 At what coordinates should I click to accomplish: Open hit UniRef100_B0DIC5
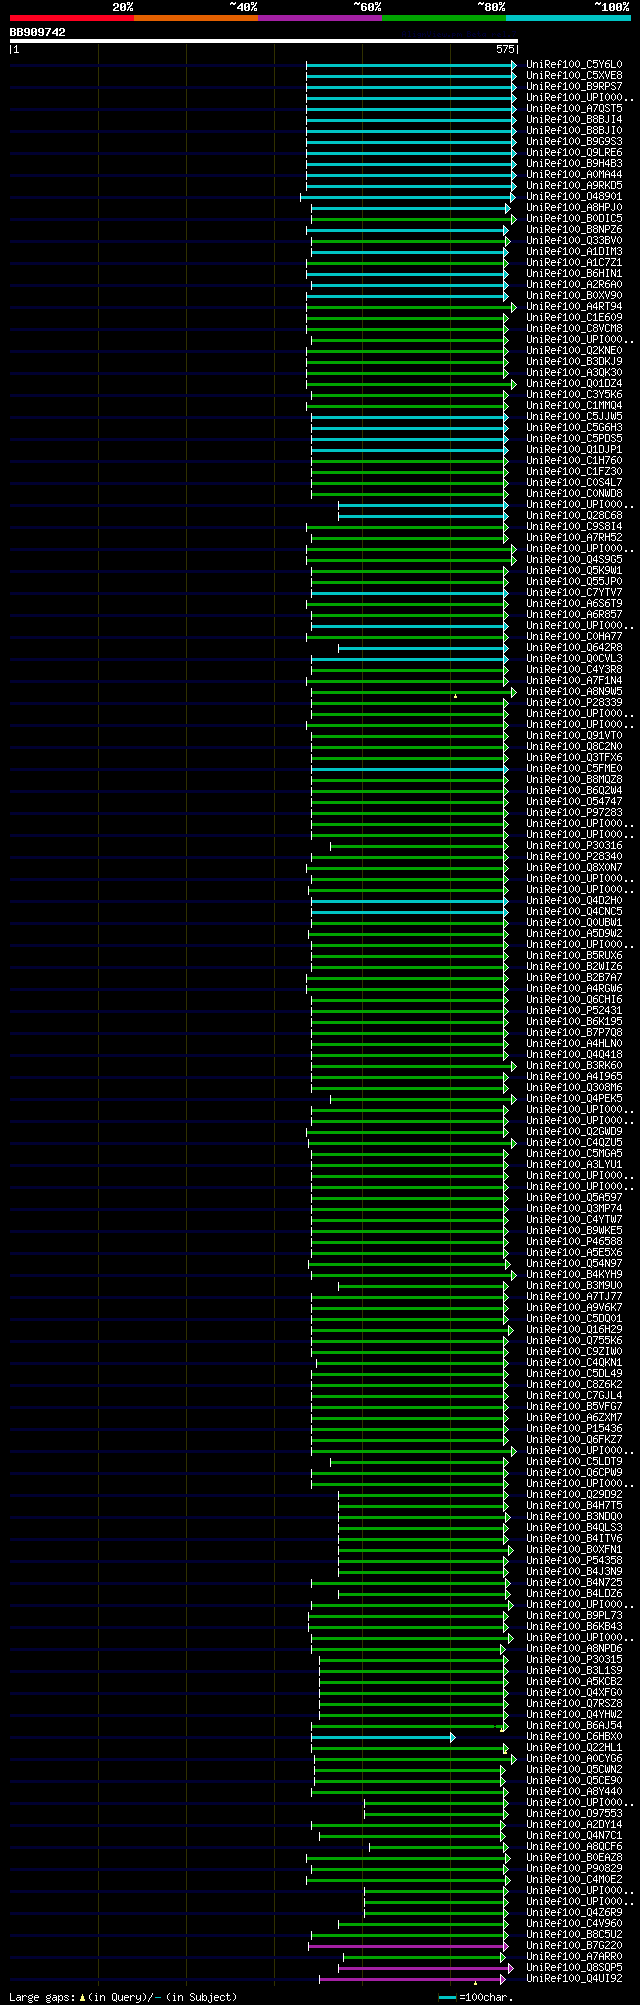coord(574,219)
